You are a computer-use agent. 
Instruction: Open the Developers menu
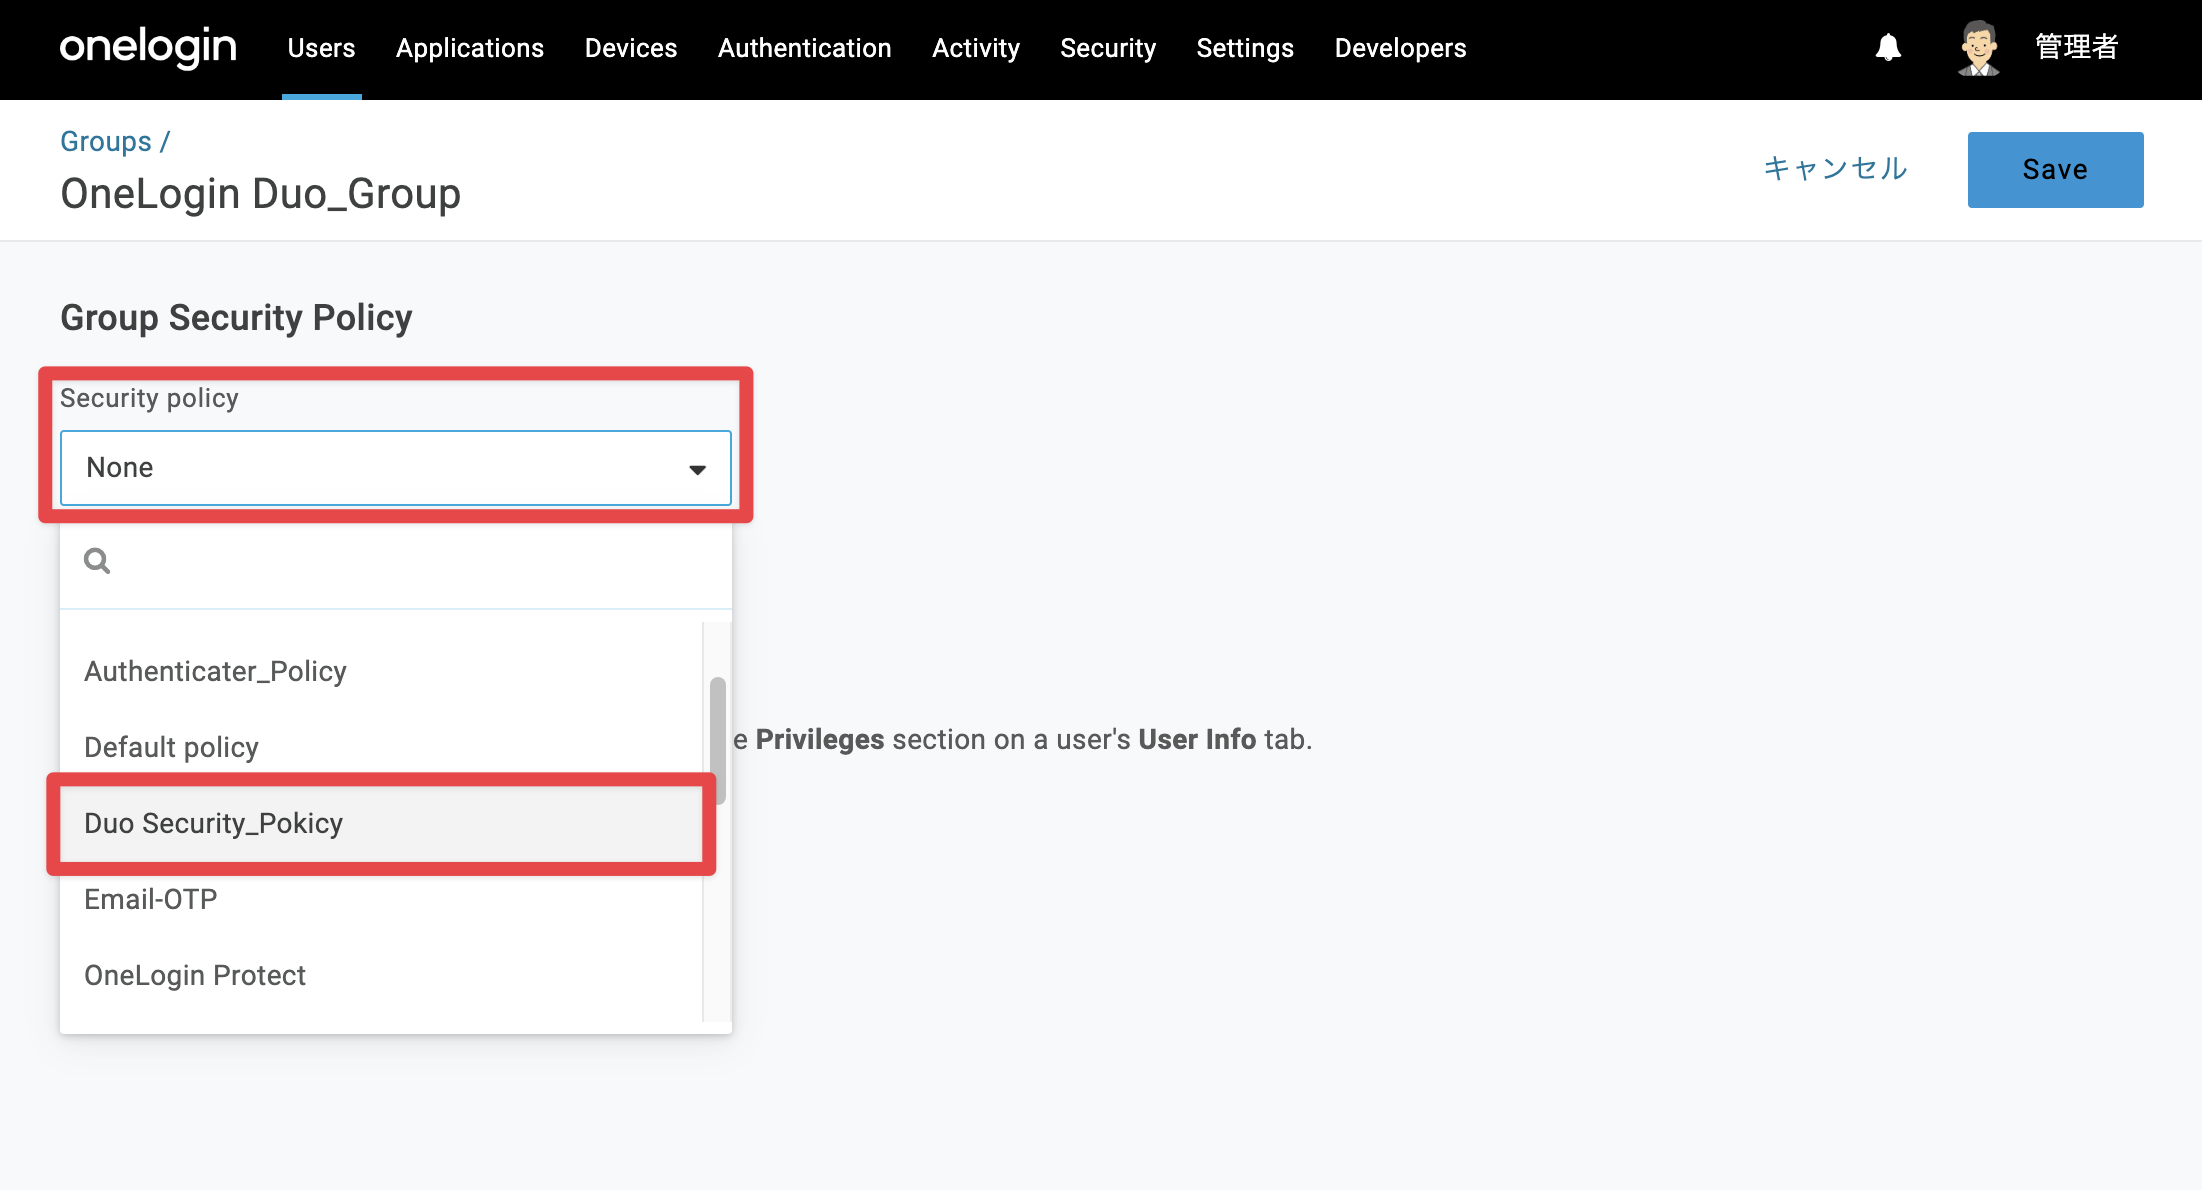(x=1400, y=48)
